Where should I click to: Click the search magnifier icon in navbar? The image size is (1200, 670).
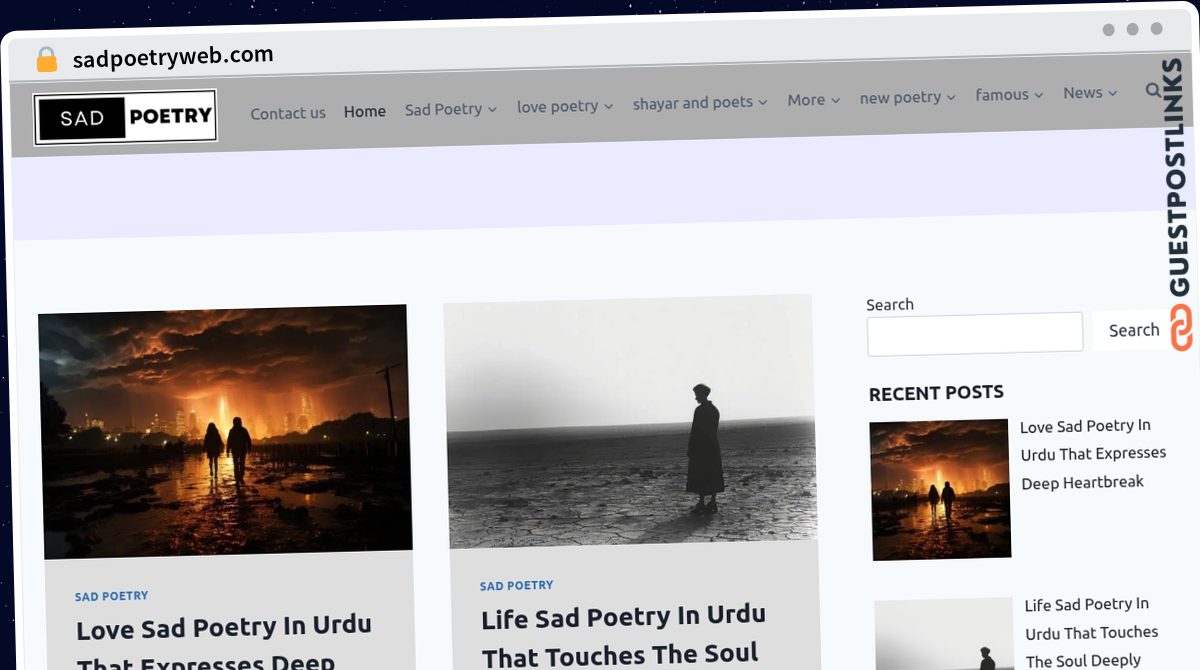coord(1153,91)
